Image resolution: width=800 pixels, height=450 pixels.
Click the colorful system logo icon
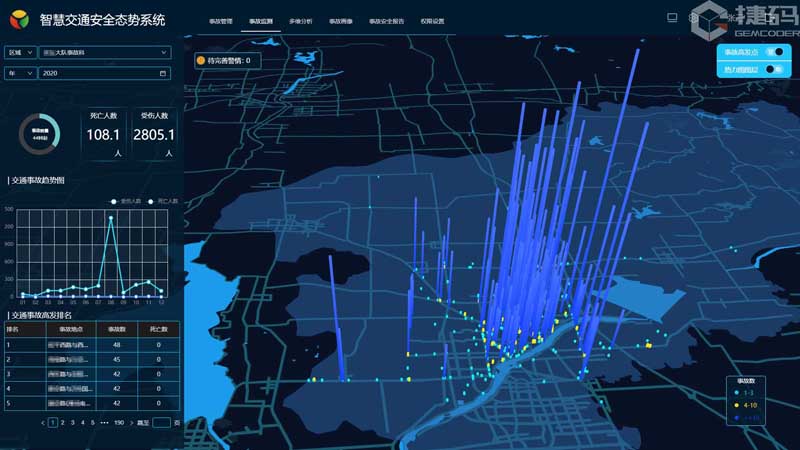click(20, 19)
